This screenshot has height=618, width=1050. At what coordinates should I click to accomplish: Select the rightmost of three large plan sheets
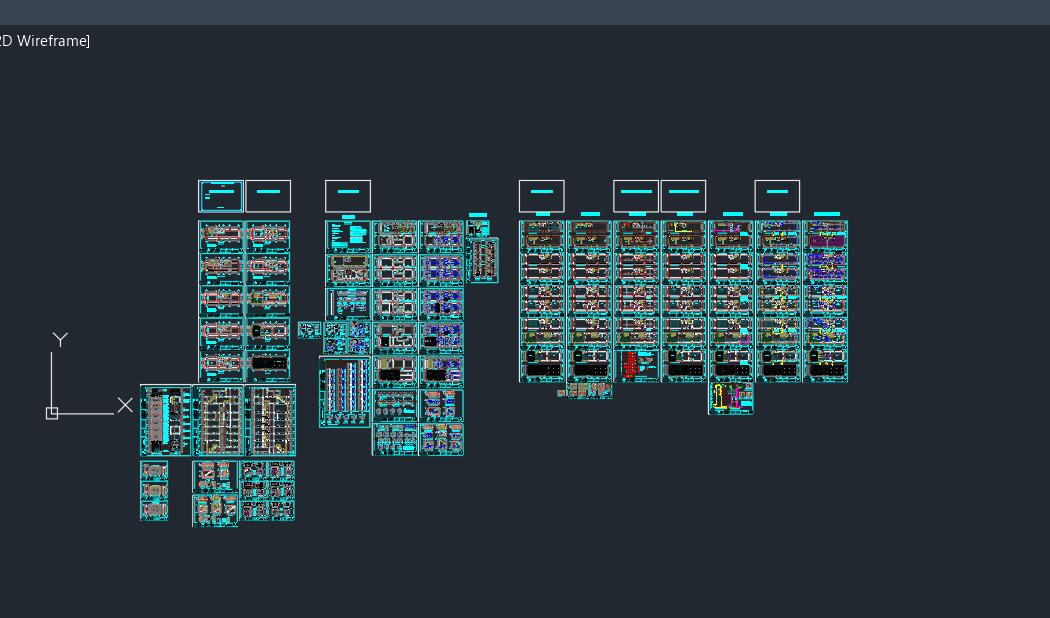pos(271,420)
